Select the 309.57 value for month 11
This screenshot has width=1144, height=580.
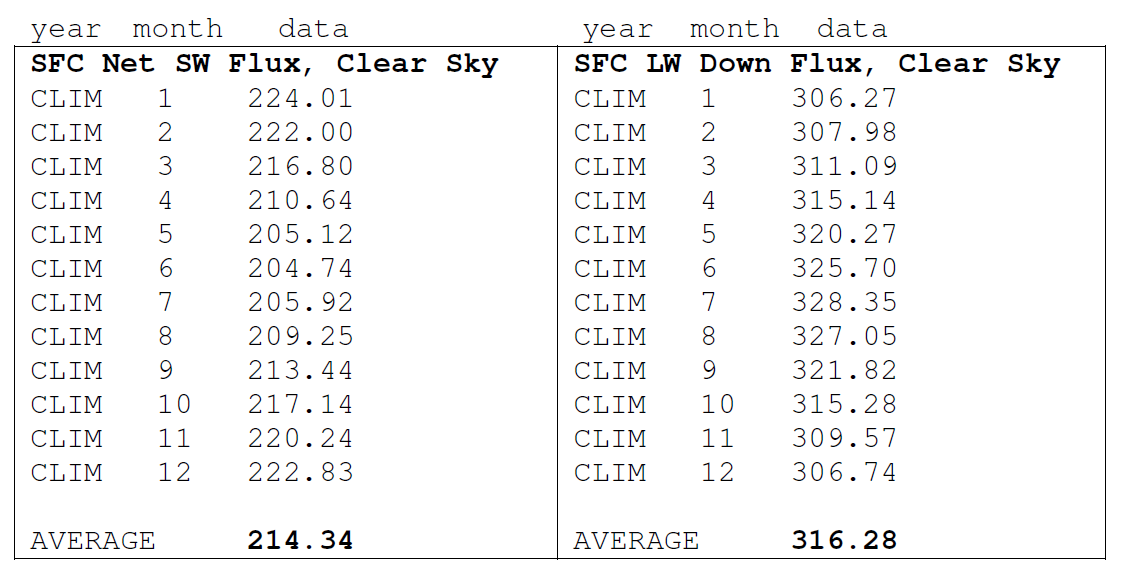[844, 438]
